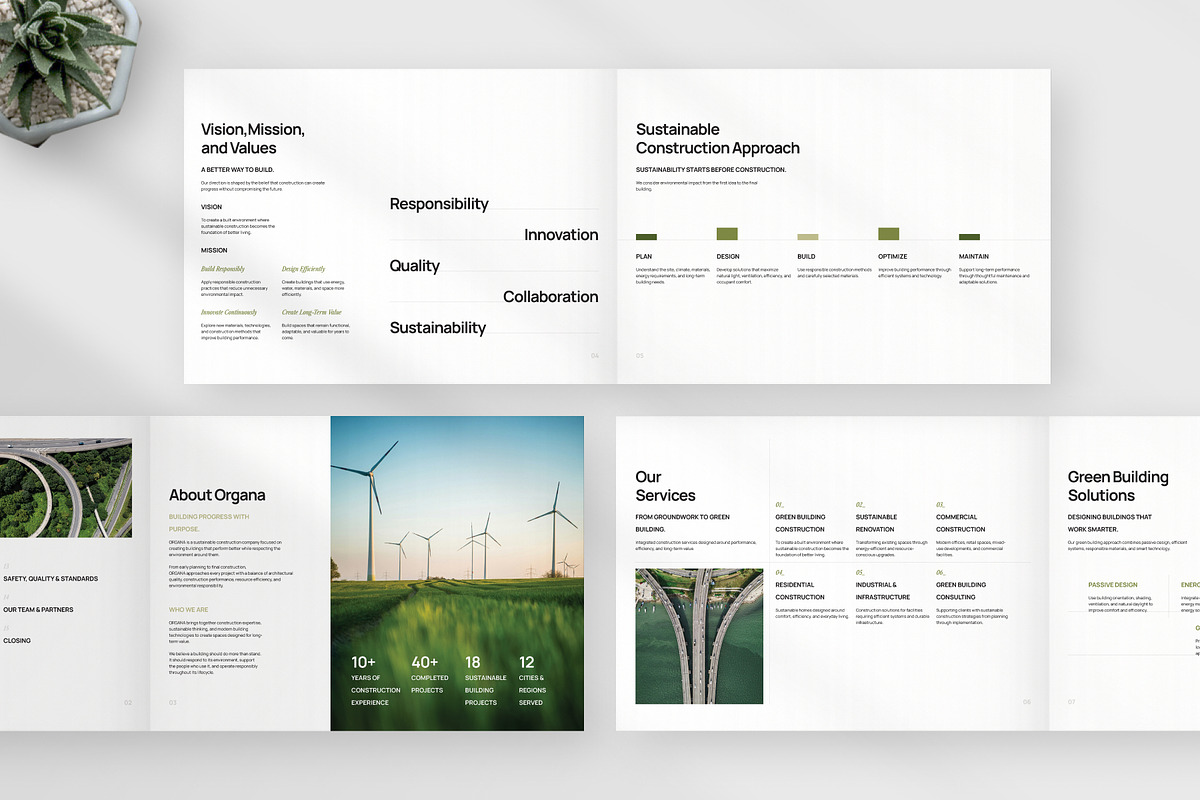This screenshot has width=1200, height=800.
Task: Select the aerial highway interchange forest photo
Action: click(x=66, y=488)
